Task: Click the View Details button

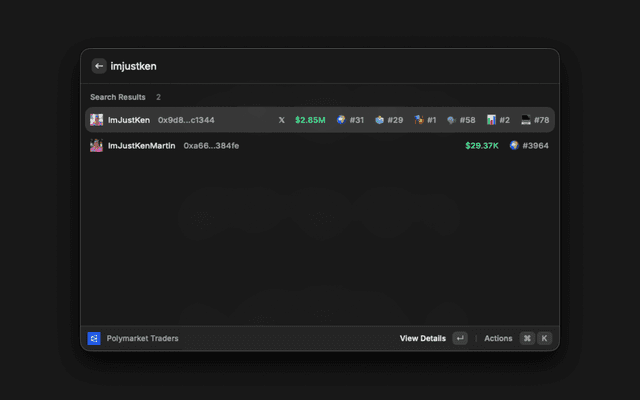Action: coord(423,338)
